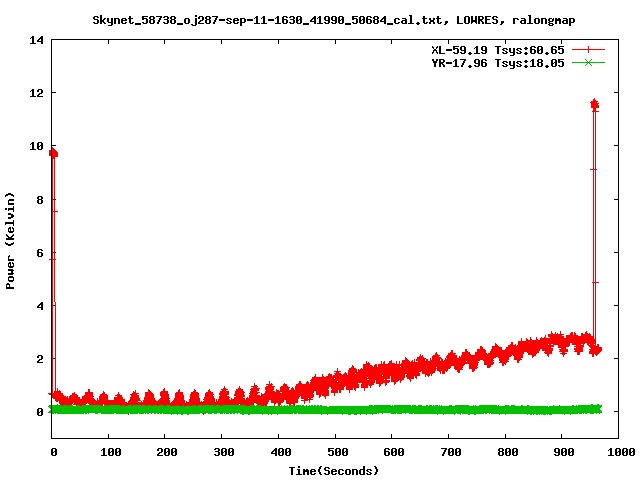The height and width of the screenshot is (480, 640).
Task: Click the x-axis tick label 300
Action: point(224,452)
